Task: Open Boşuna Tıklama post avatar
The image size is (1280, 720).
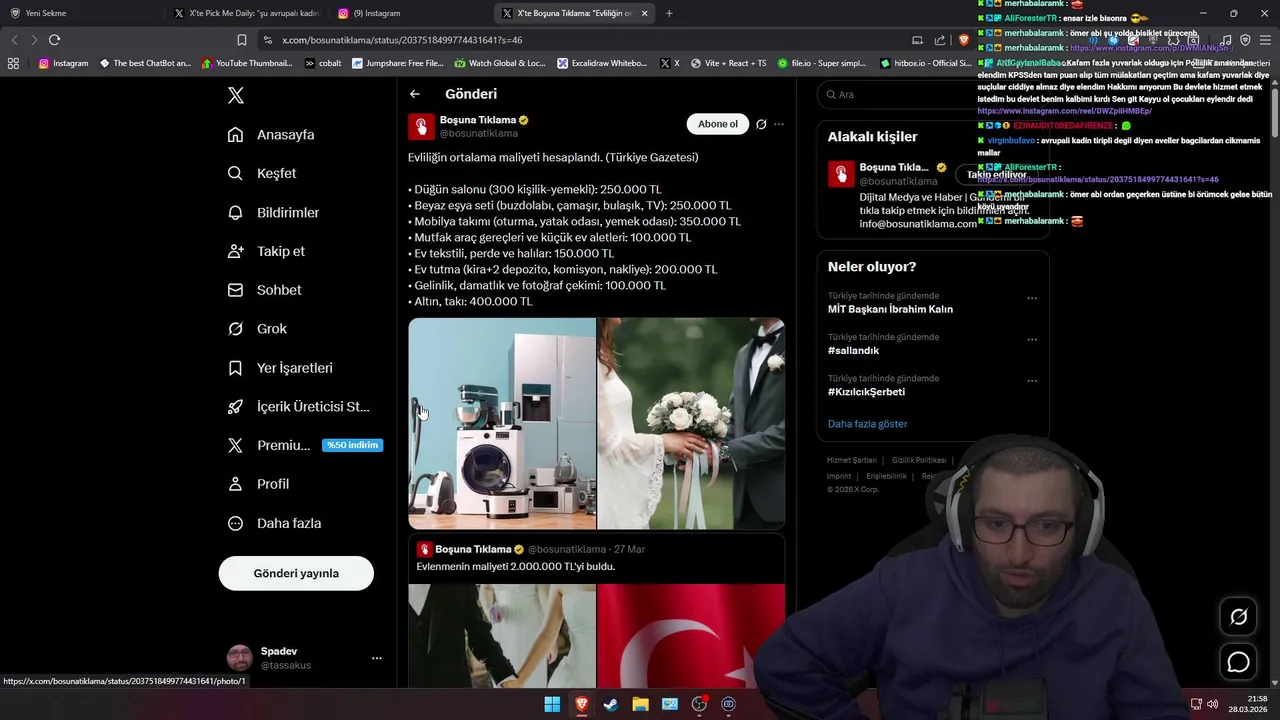Action: (x=421, y=126)
